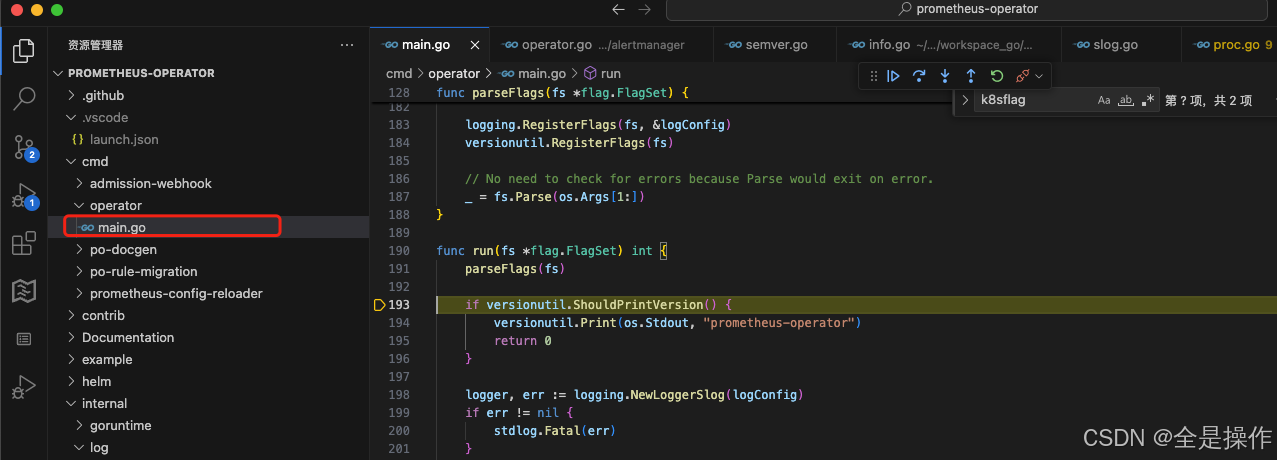Collapse the cmd folder
This screenshot has width=1277, height=460.
coord(208,161)
